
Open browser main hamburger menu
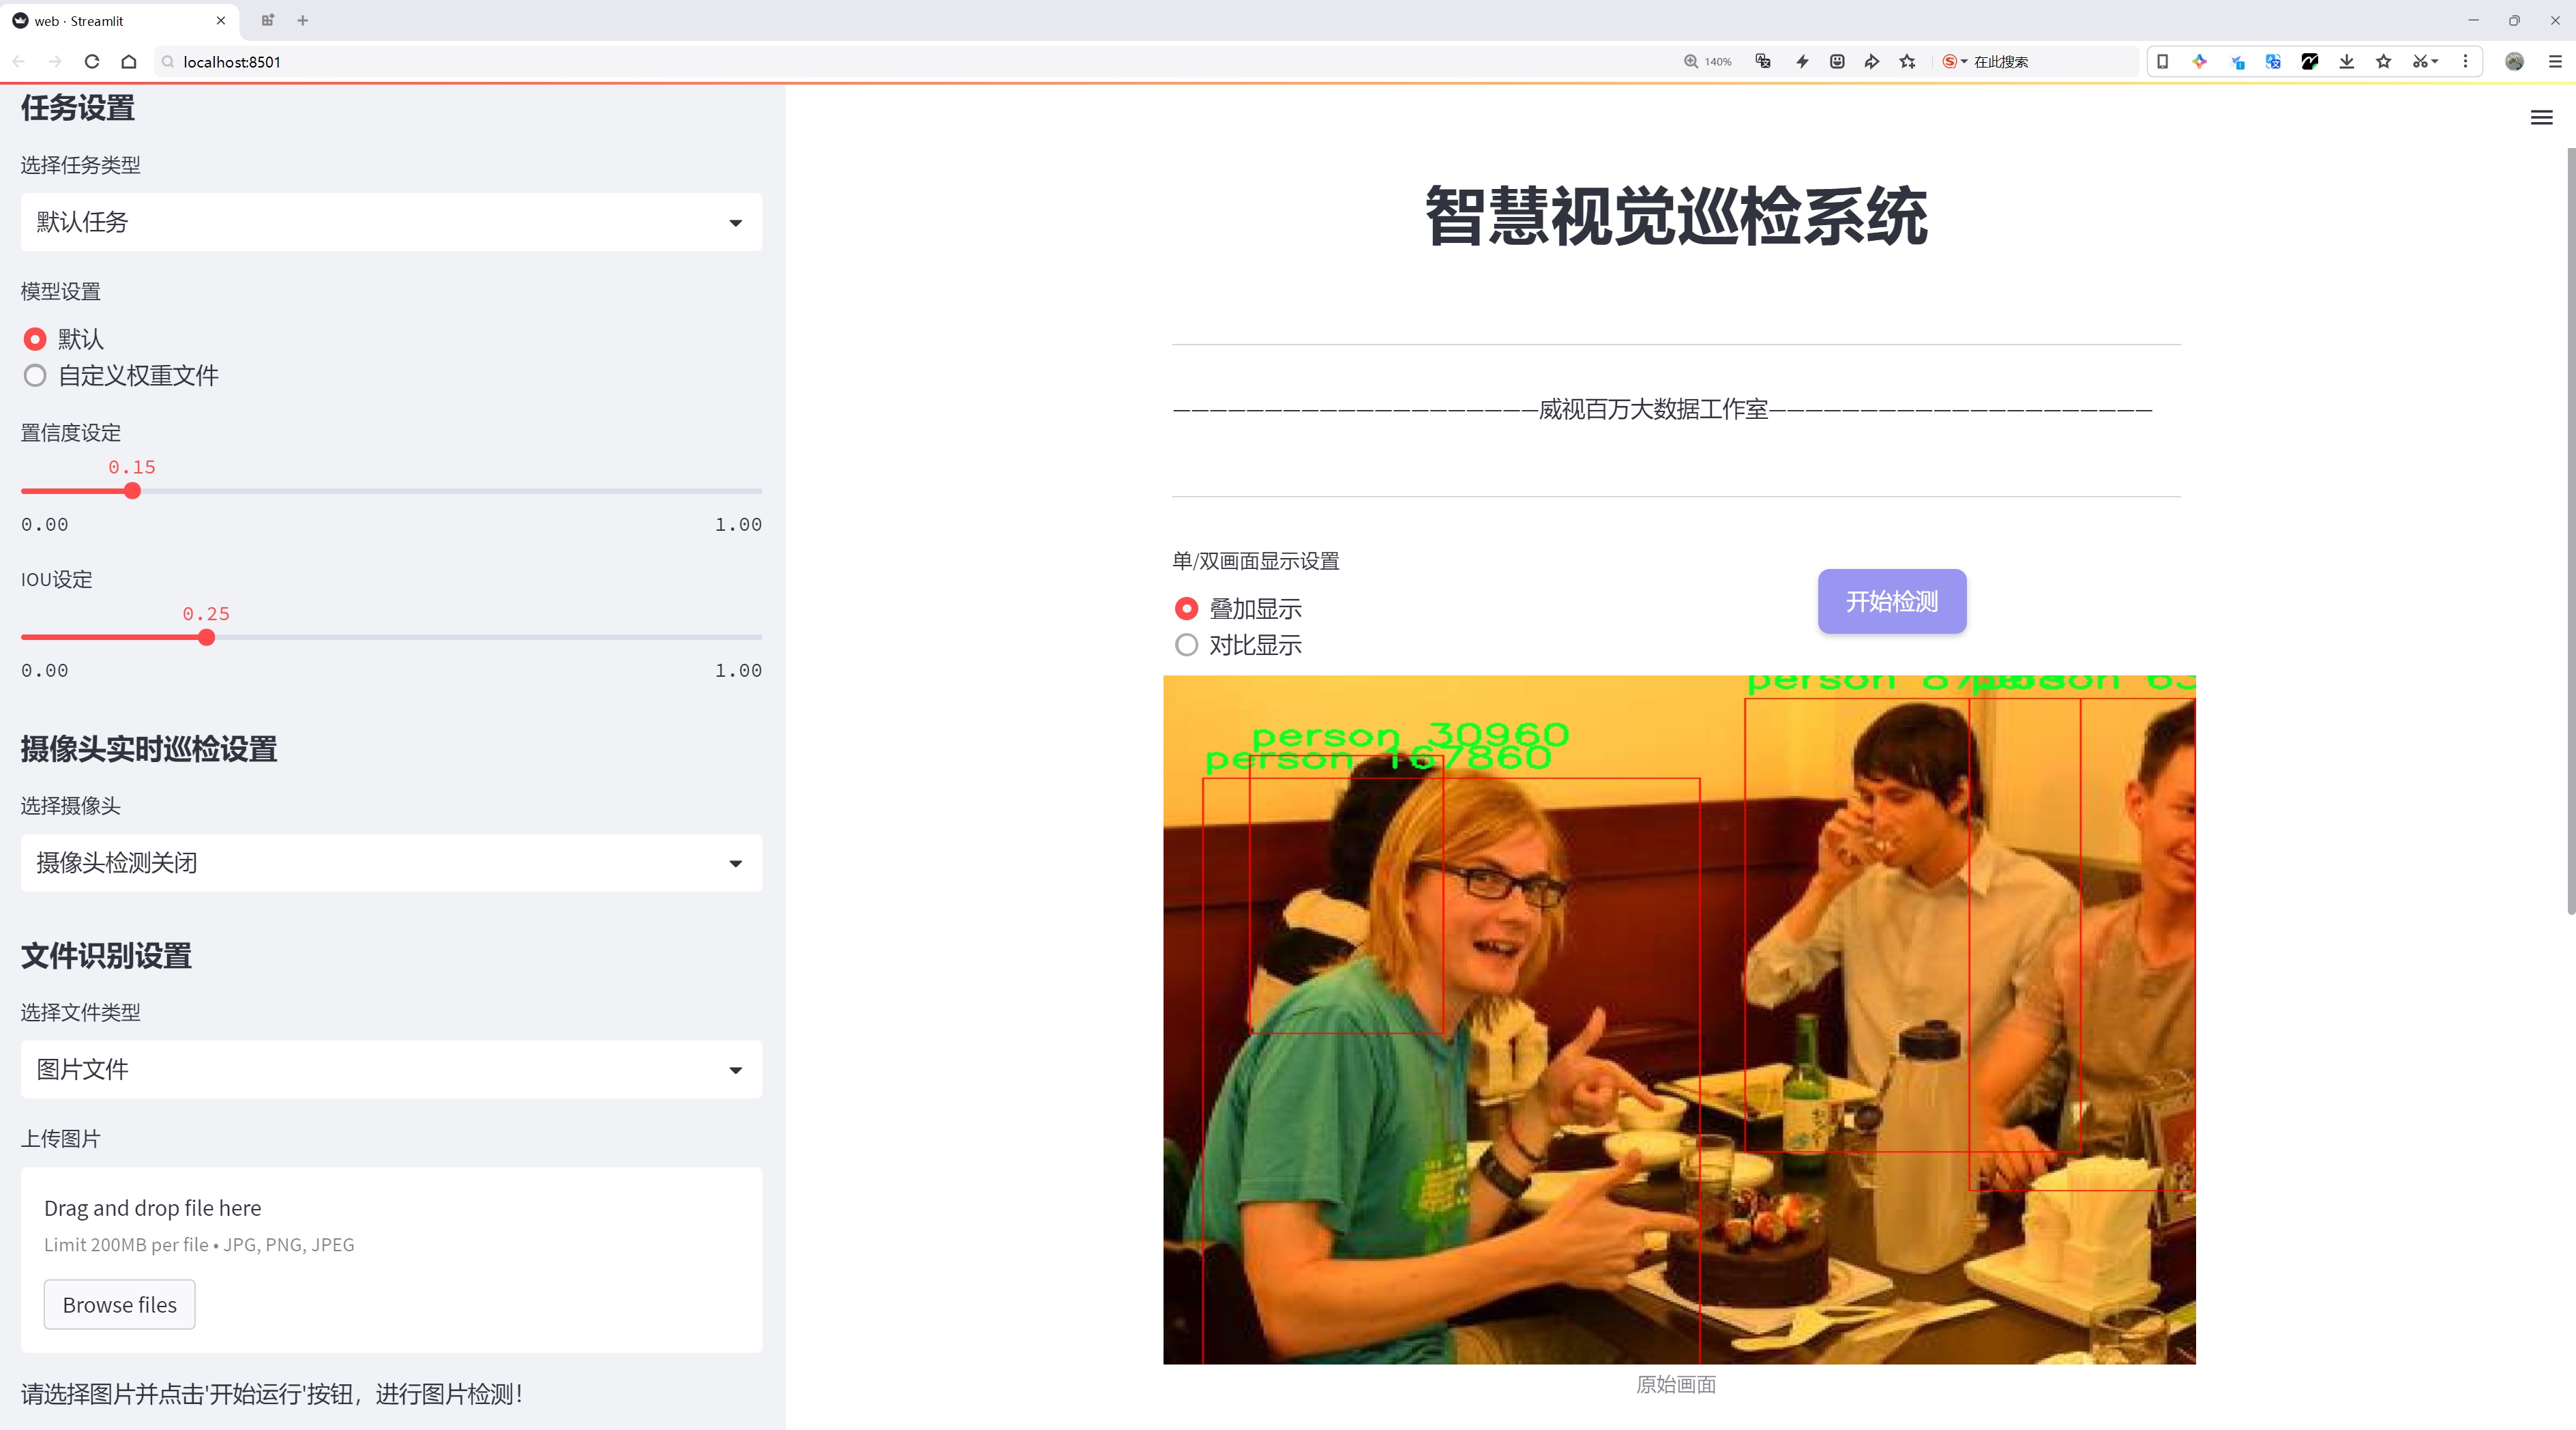click(2555, 62)
